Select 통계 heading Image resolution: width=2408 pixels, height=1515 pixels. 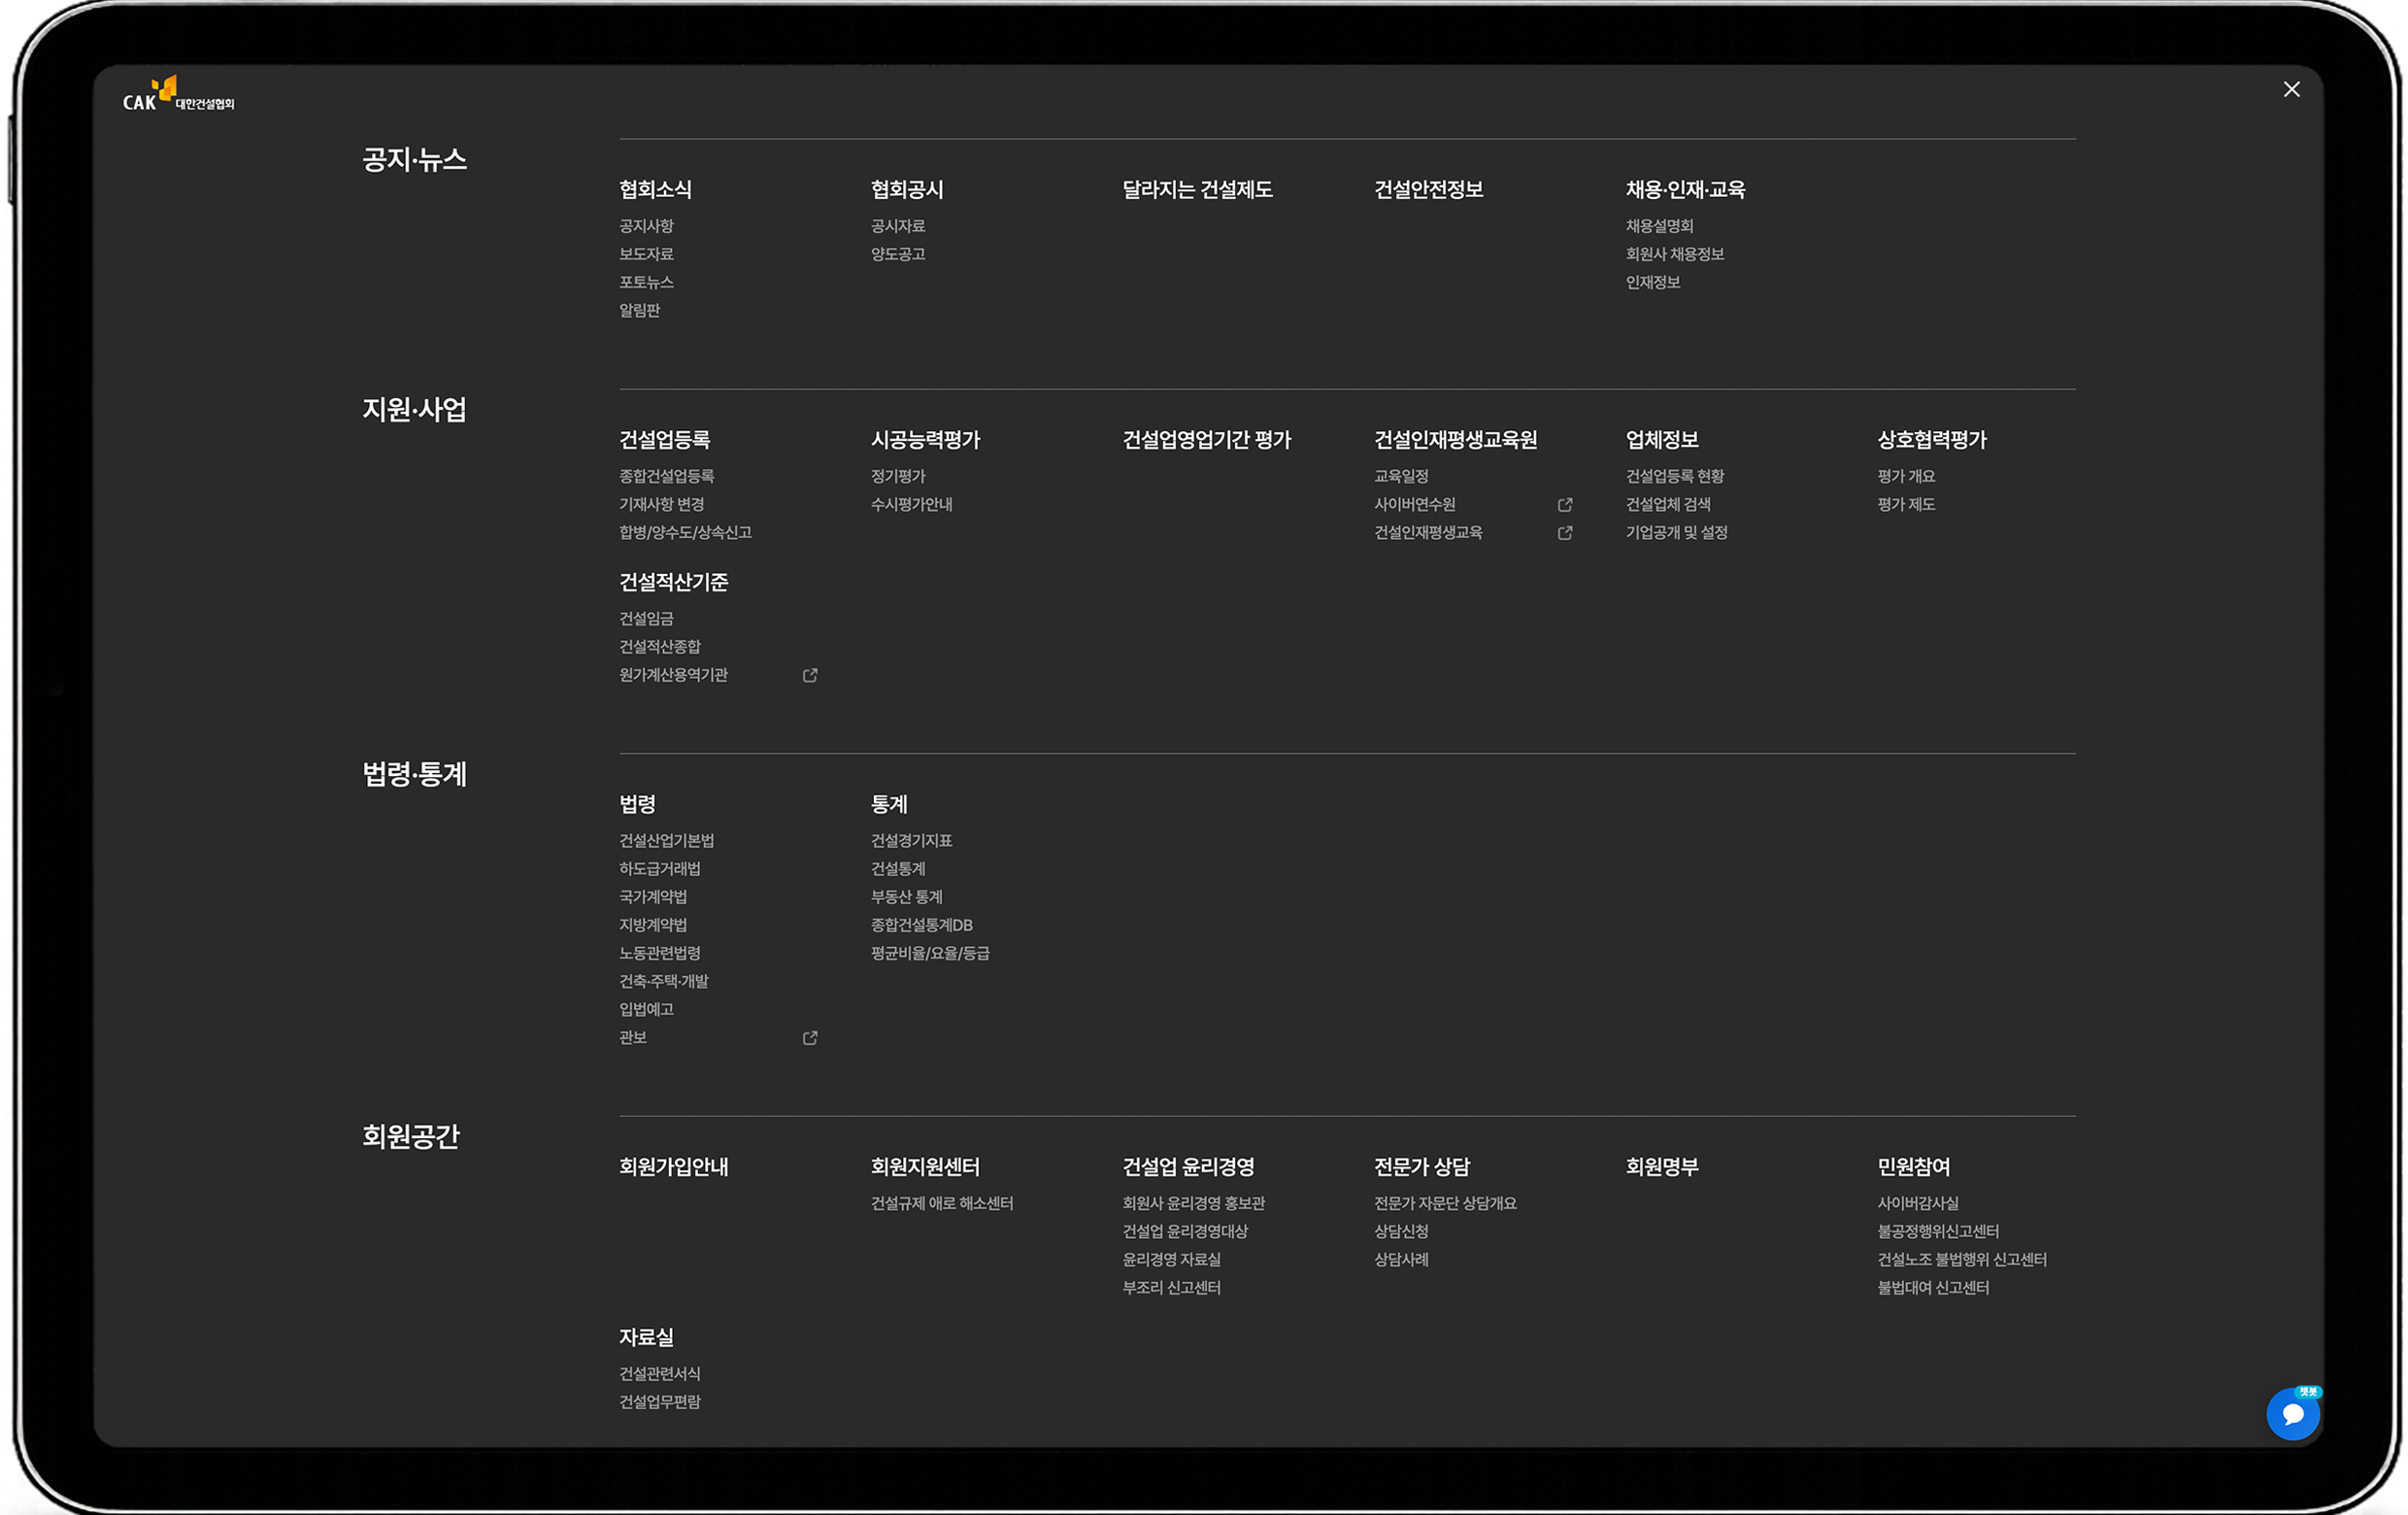(x=889, y=805)
